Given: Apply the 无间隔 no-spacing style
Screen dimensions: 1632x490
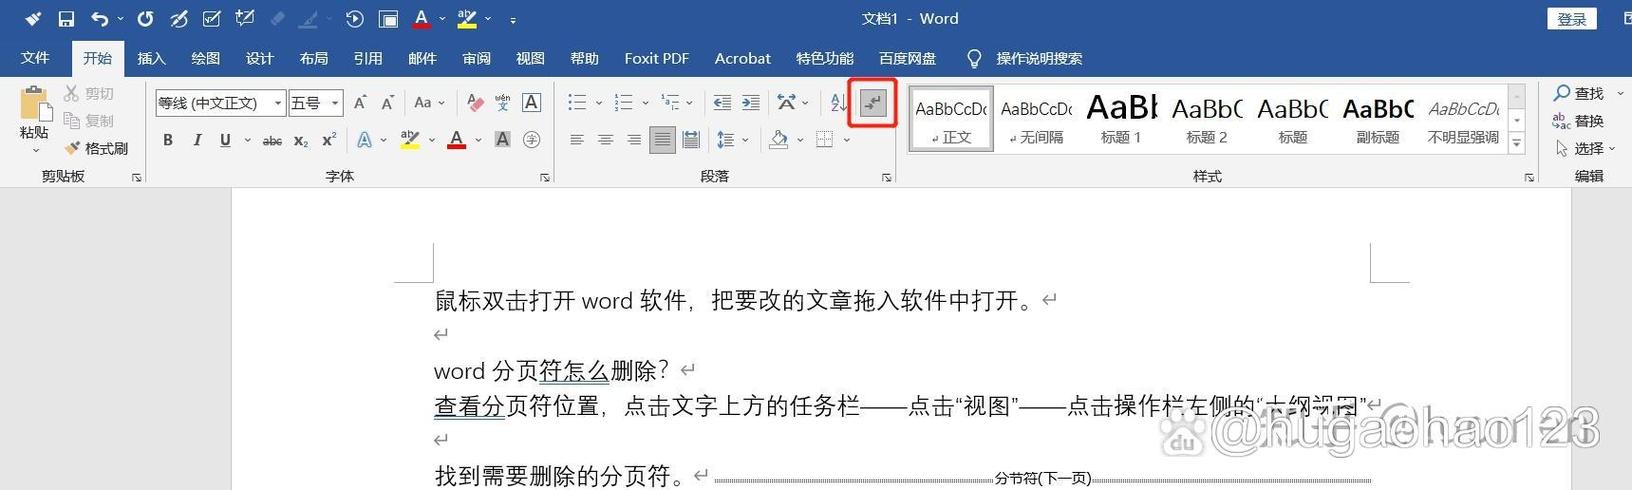Looking at the screenshot, I should [1036, 118].
